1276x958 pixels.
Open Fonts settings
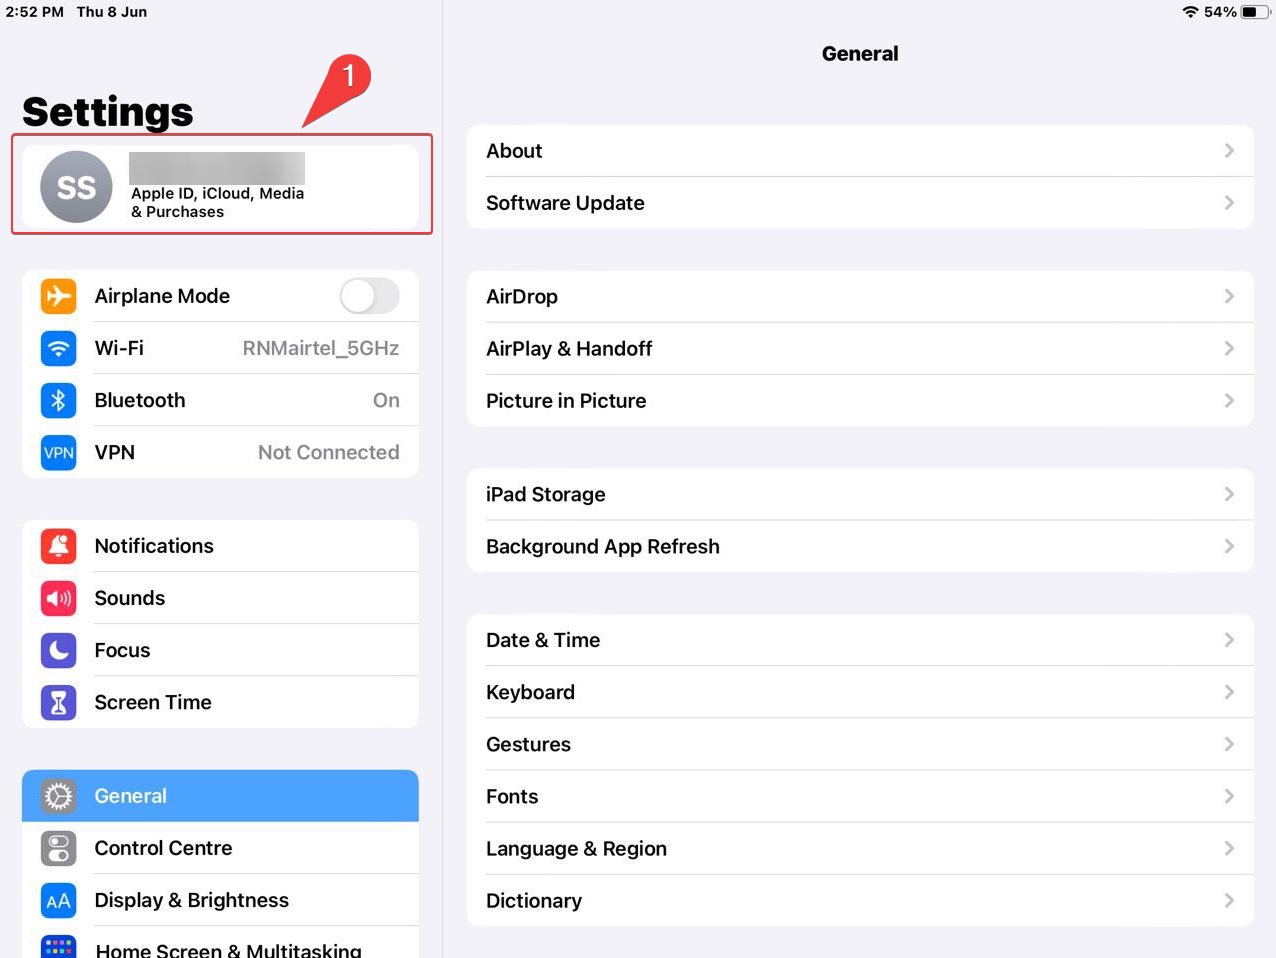click(860, 797)
